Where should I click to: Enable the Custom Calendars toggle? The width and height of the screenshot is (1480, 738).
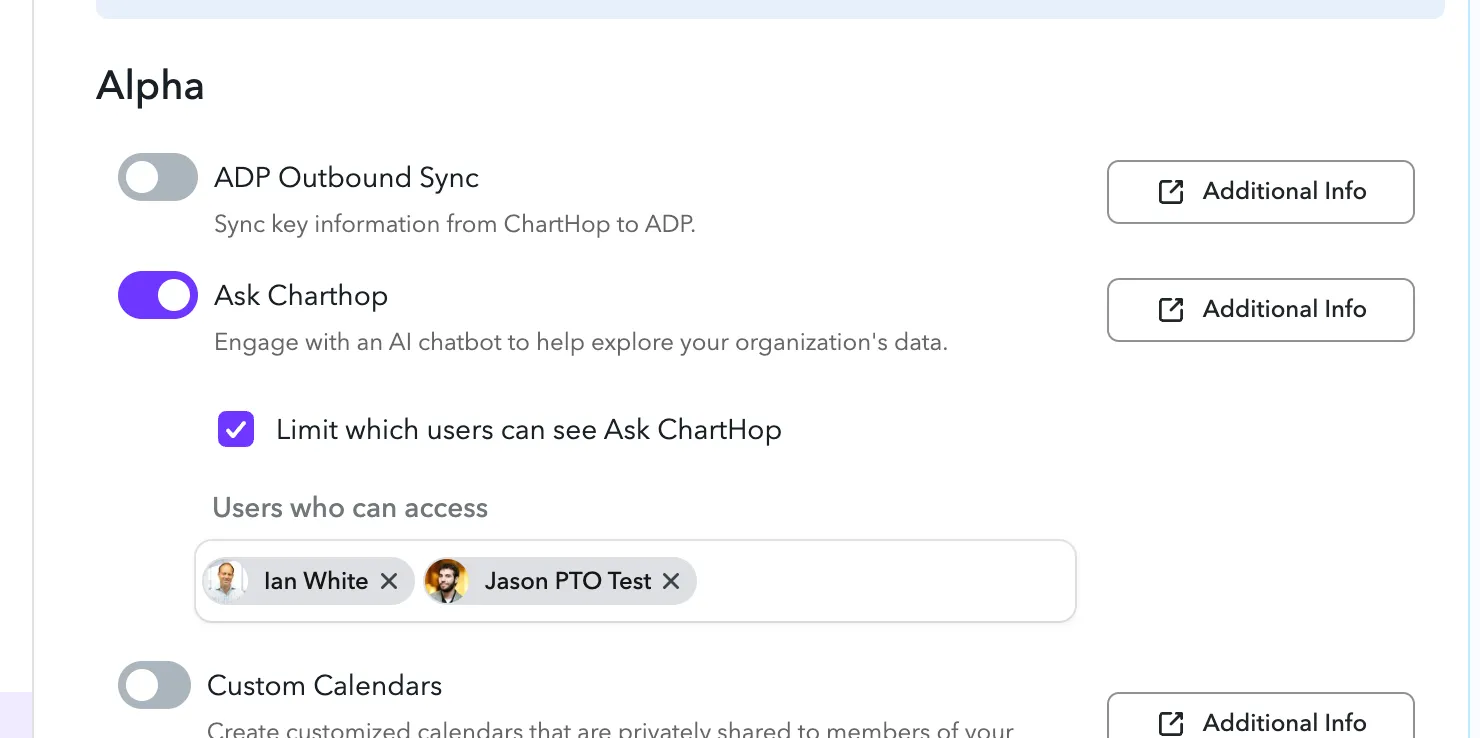click(154, 685)
